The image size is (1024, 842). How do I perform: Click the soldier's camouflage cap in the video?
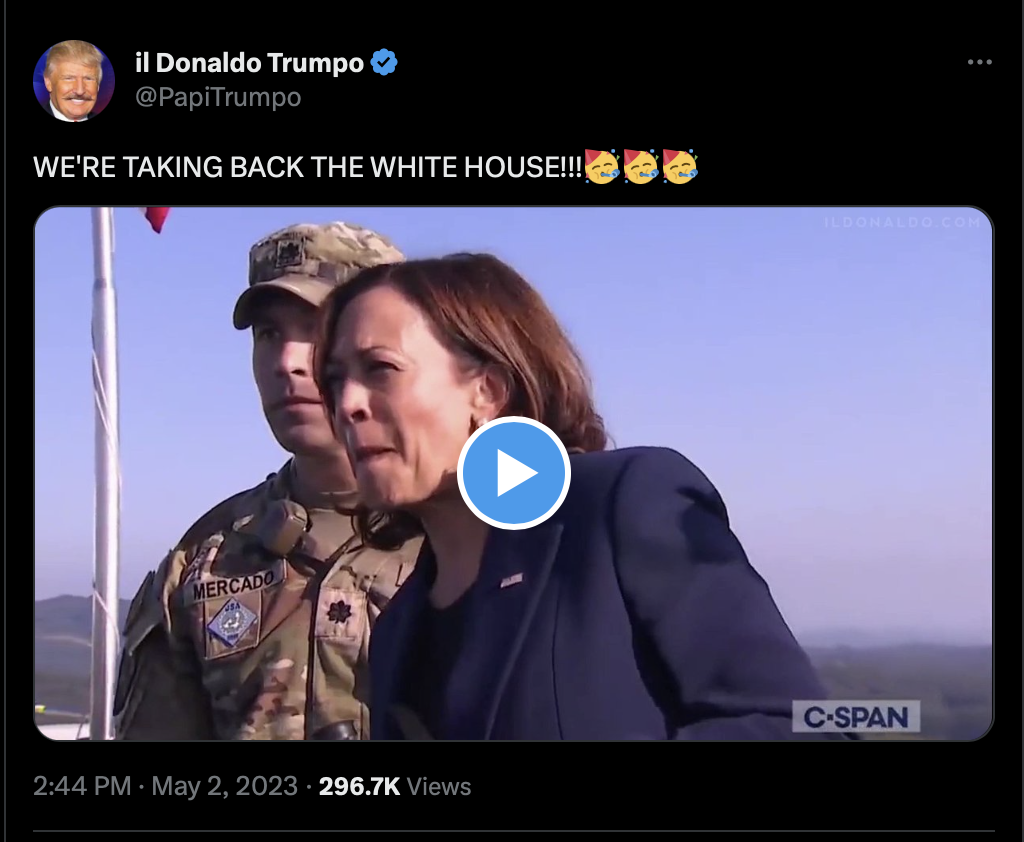317,271
